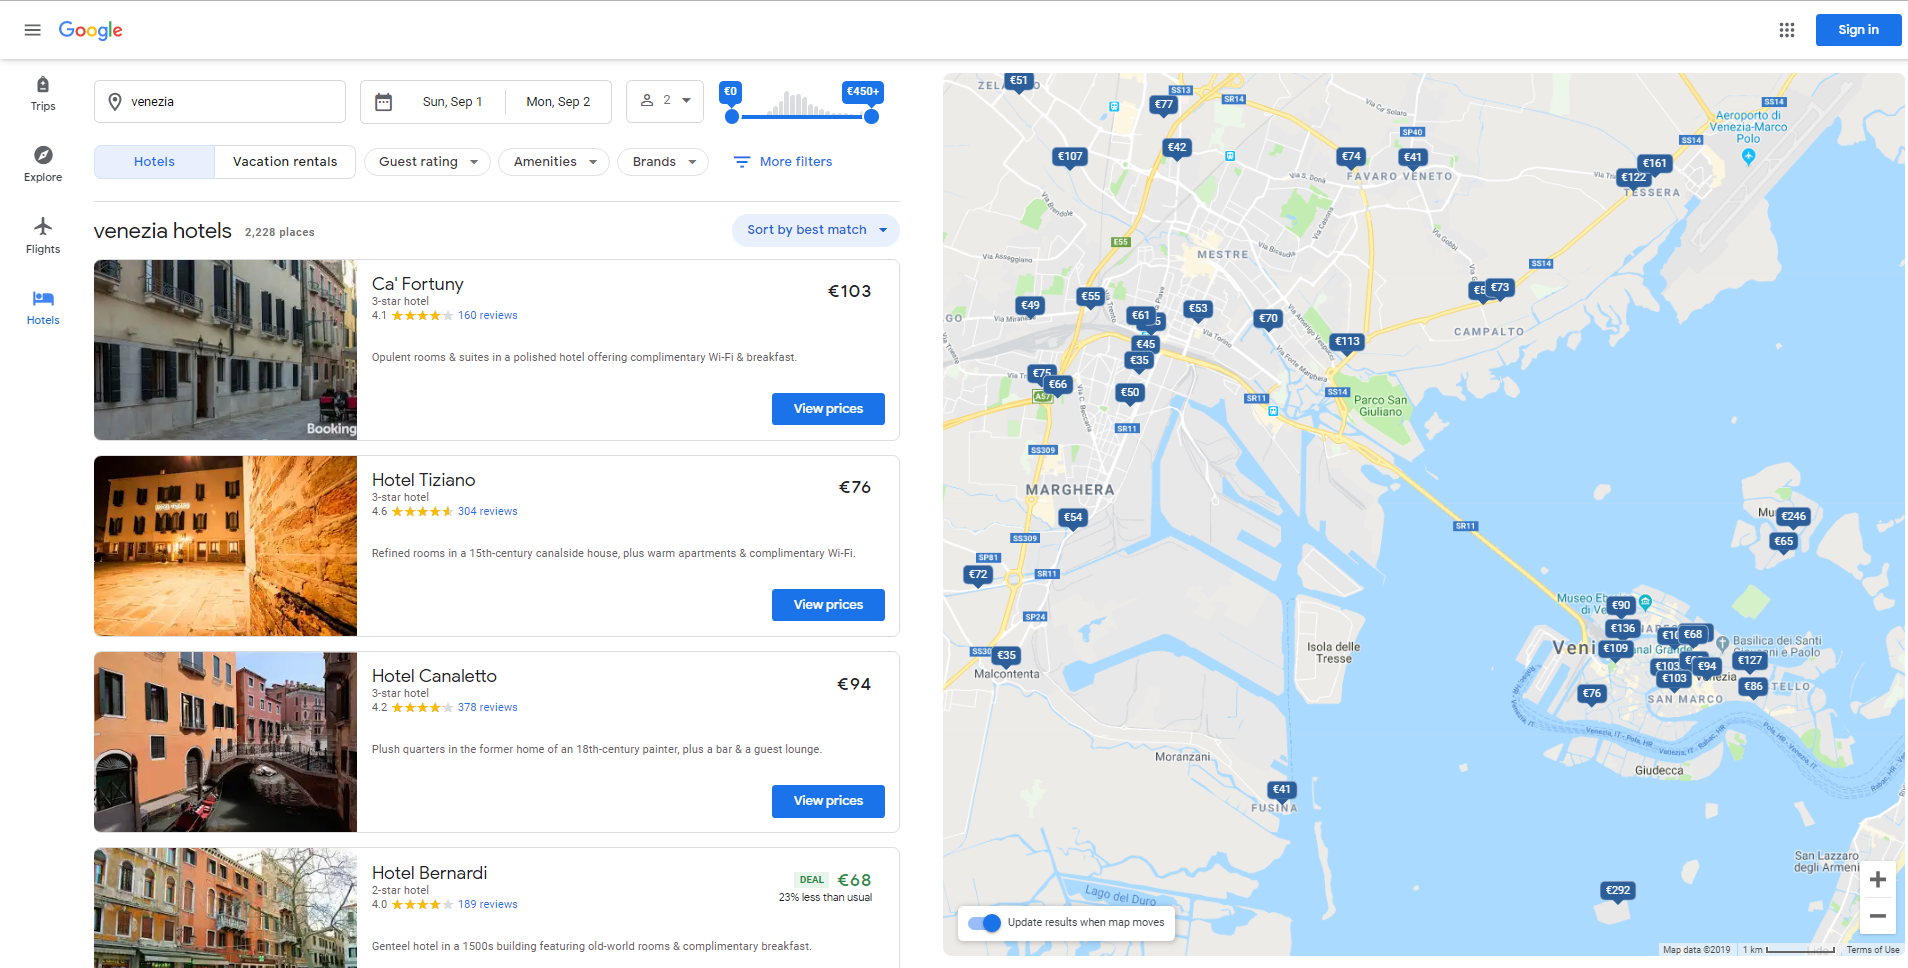Open Ca' Fortuny 160 reviews link

click(x=488, y=316)
